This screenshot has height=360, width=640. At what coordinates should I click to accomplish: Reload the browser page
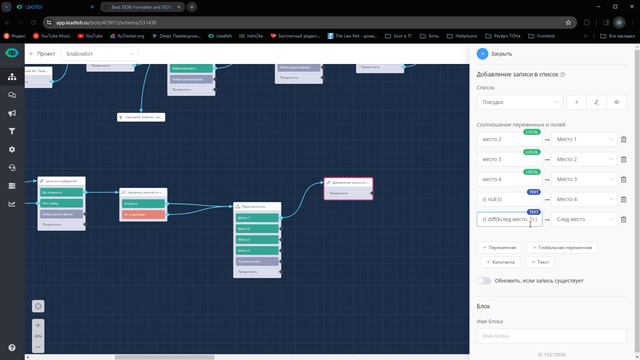coord(34,22)
